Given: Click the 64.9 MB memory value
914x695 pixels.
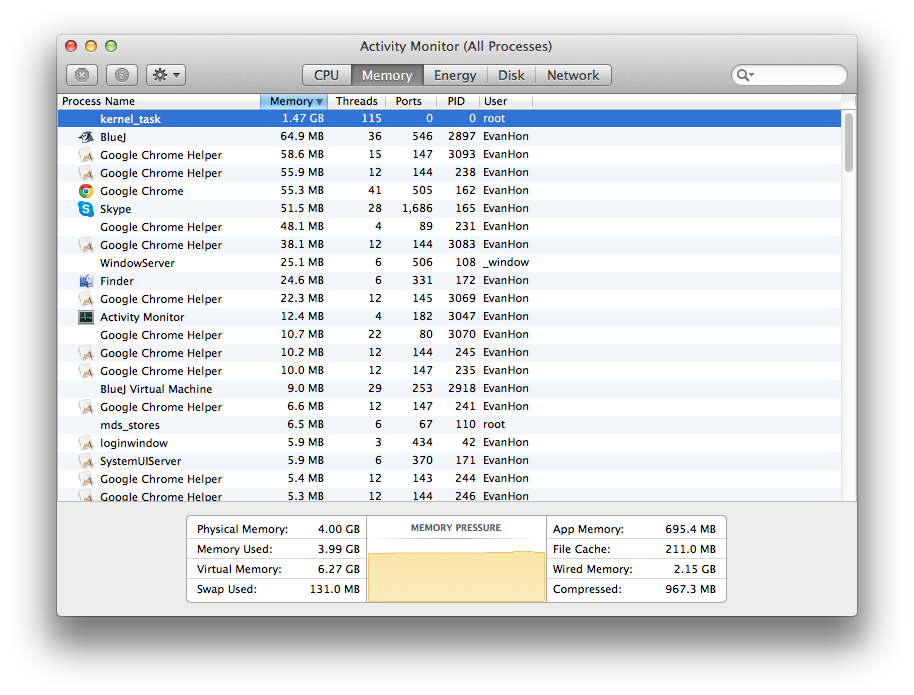Looking at the screenshot, I should [302, 136].
